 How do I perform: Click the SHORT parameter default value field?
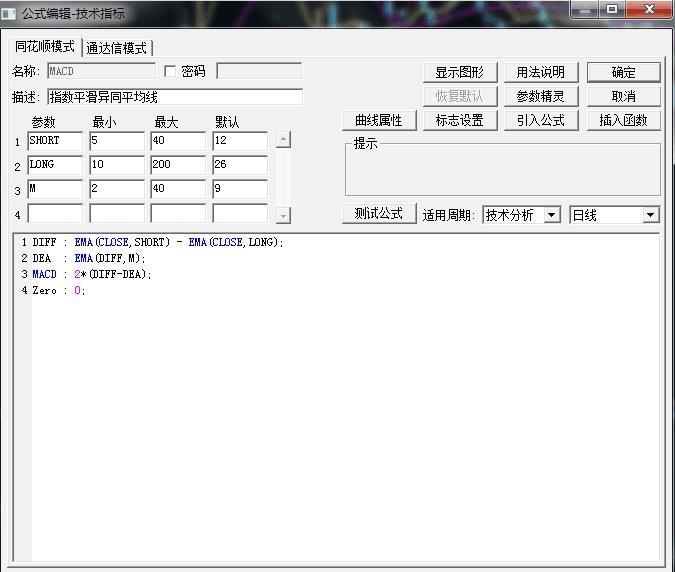pyautogui.click(x=240, y=141)
